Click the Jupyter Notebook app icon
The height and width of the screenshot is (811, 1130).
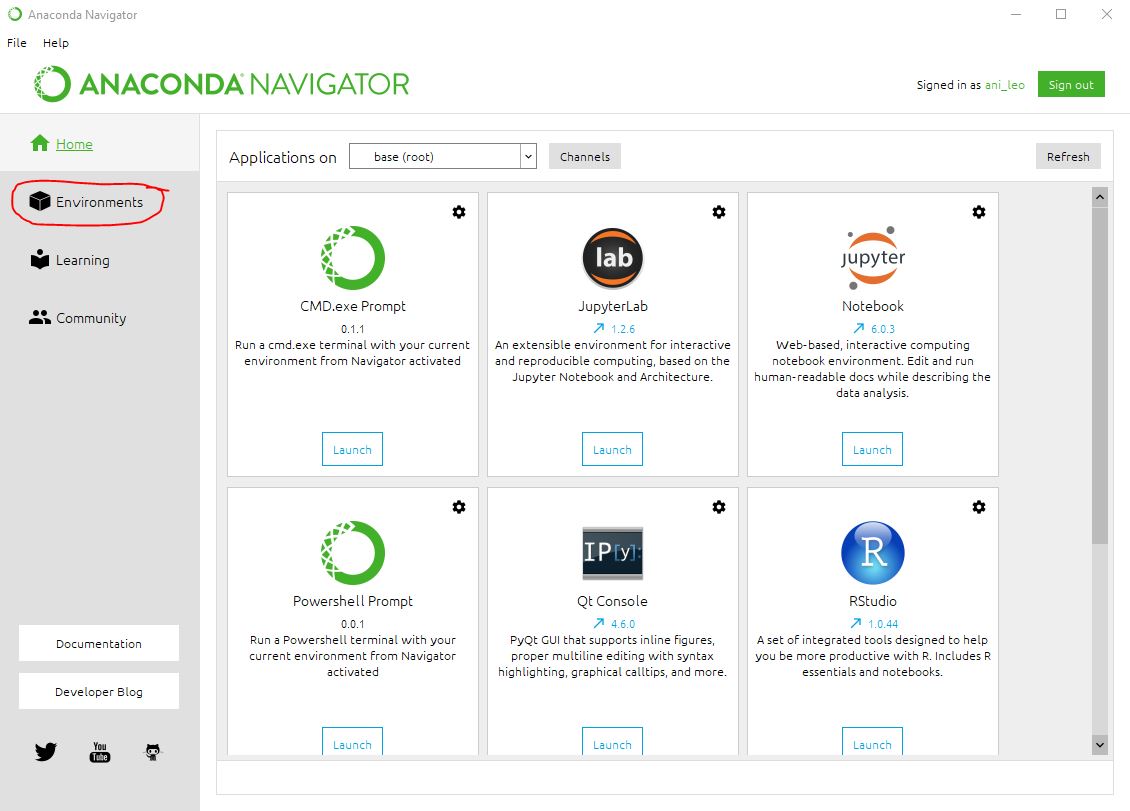[873, 257]
